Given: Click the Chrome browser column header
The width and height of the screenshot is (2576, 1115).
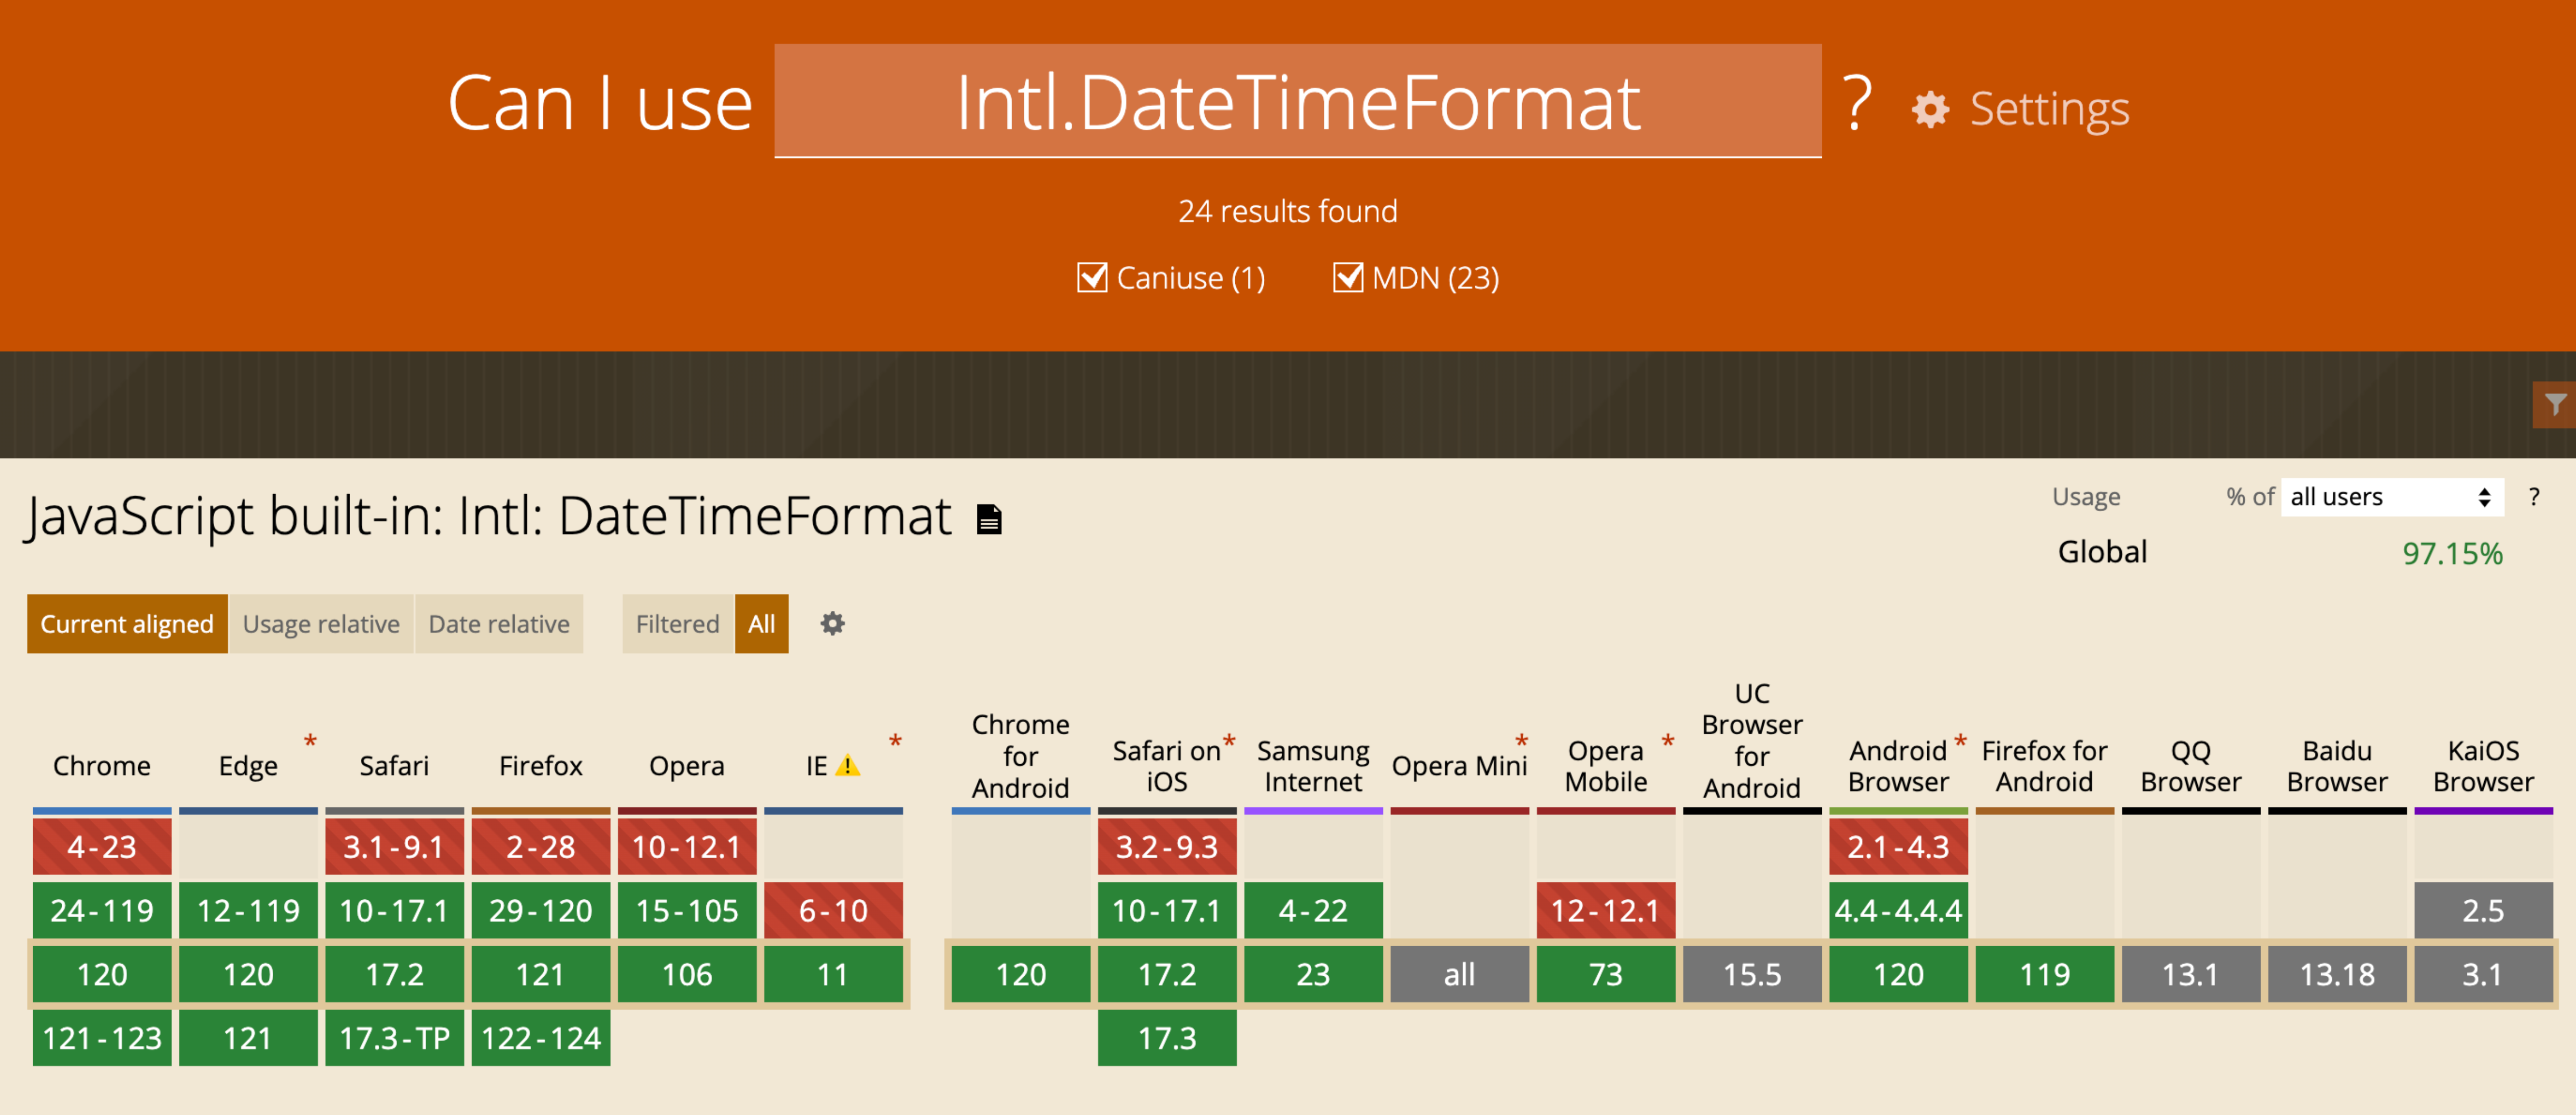Looking at the screenshot, I should [x=102, y=766].
